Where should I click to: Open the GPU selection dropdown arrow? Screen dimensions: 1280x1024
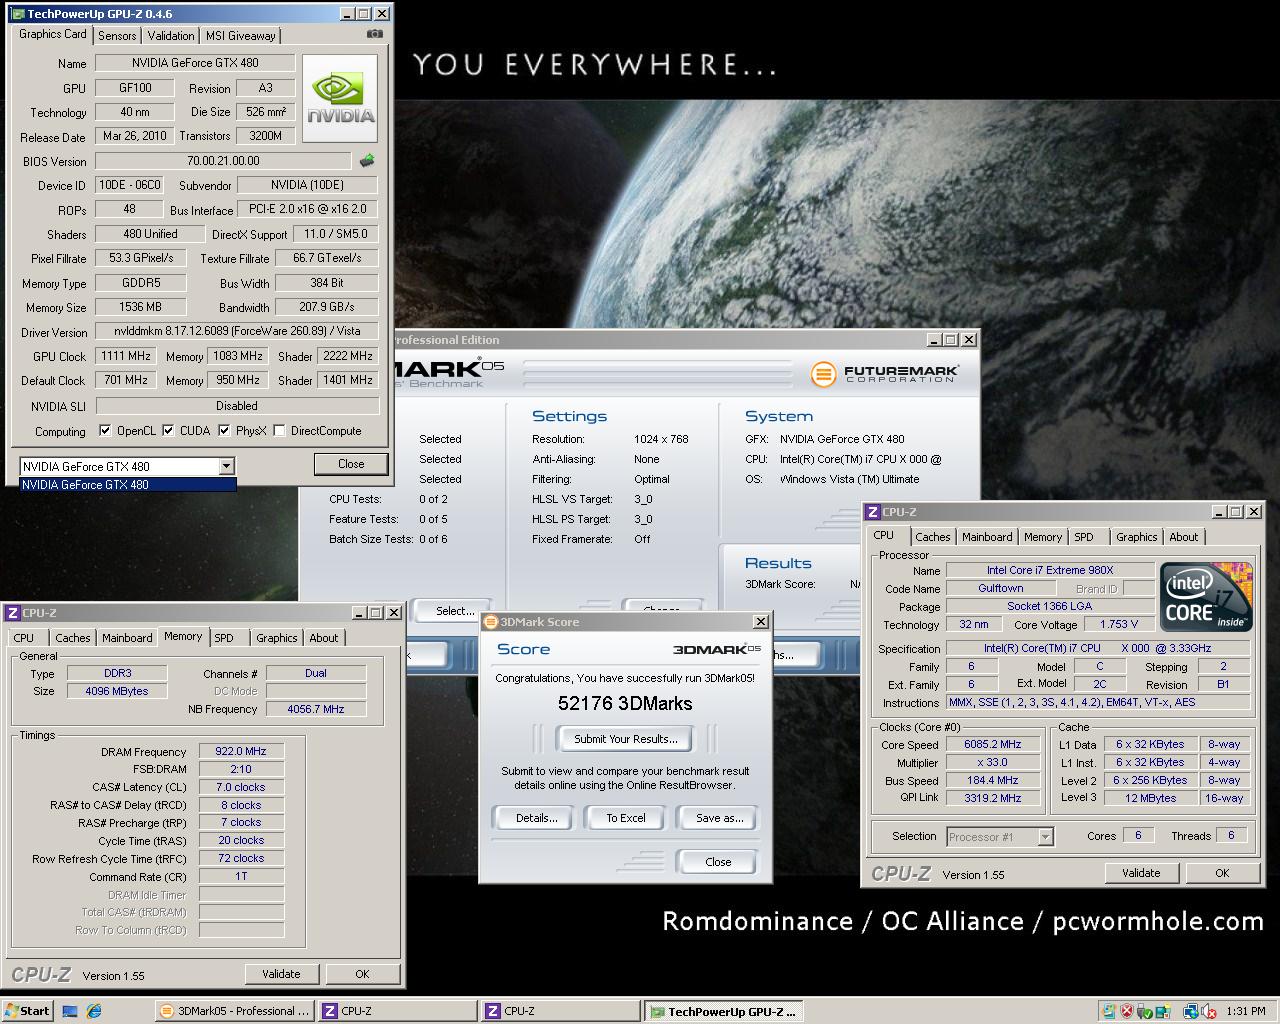tap(226, 465)
